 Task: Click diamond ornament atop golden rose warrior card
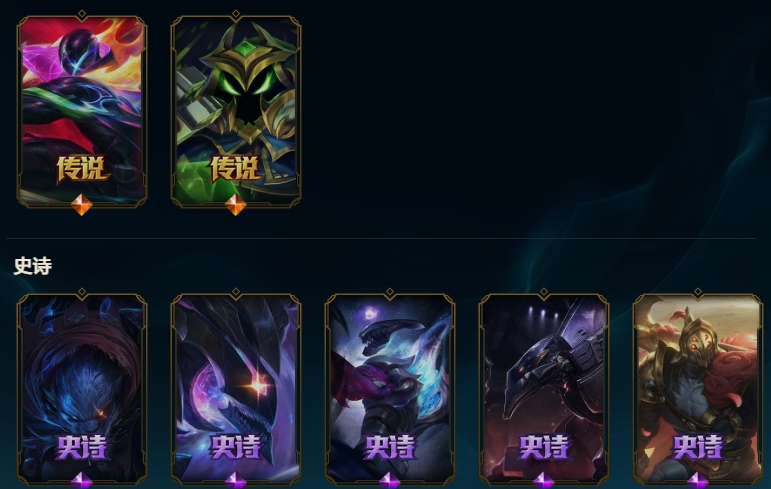697,292
